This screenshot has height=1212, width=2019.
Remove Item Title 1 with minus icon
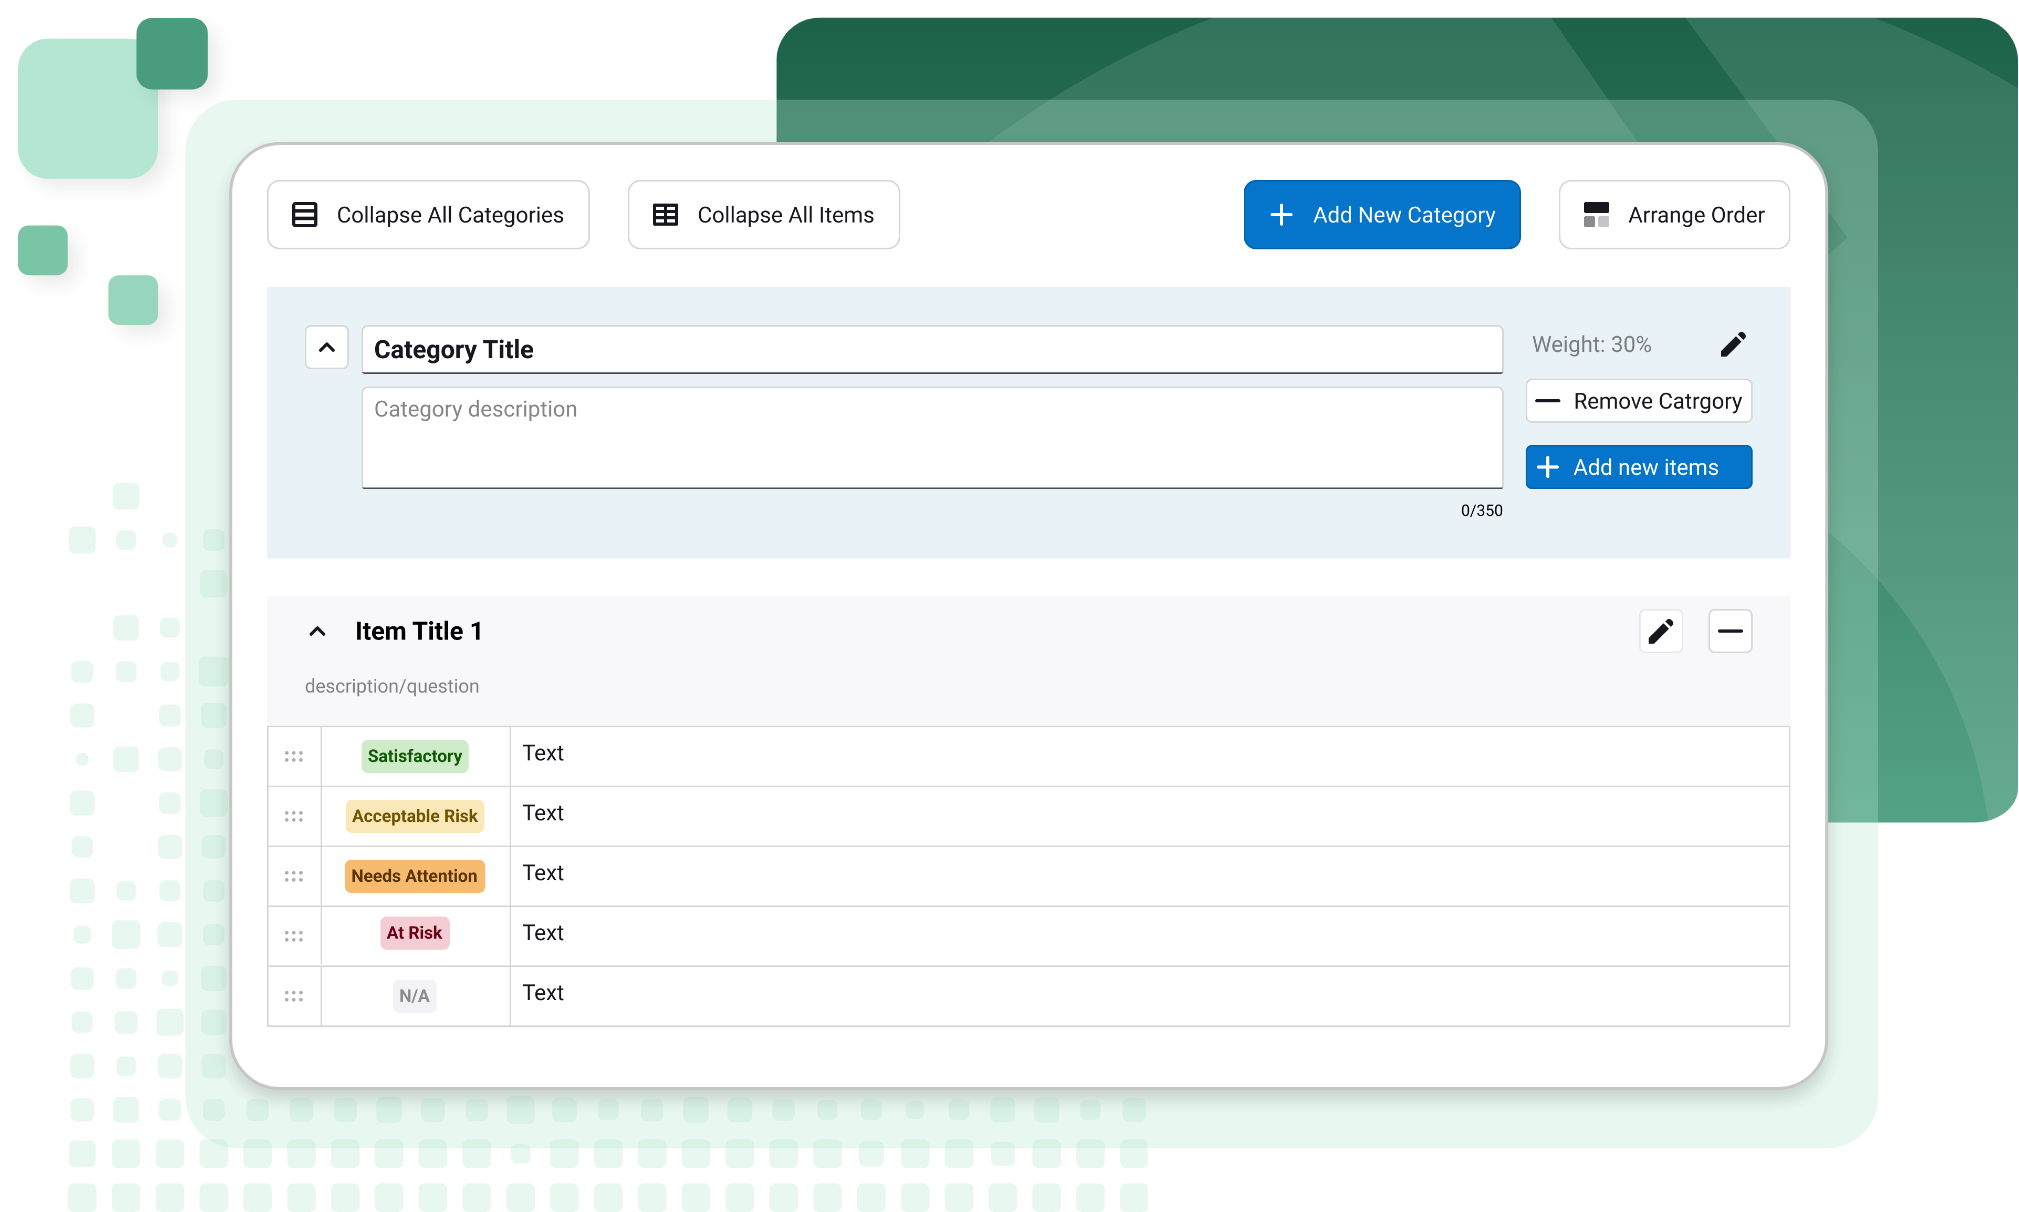click(x=1730, y=631)
